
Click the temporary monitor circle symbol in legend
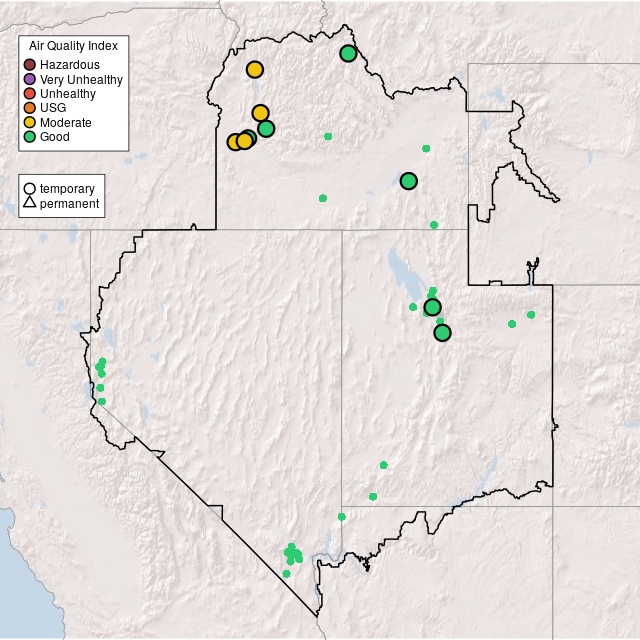coord(30,188)
